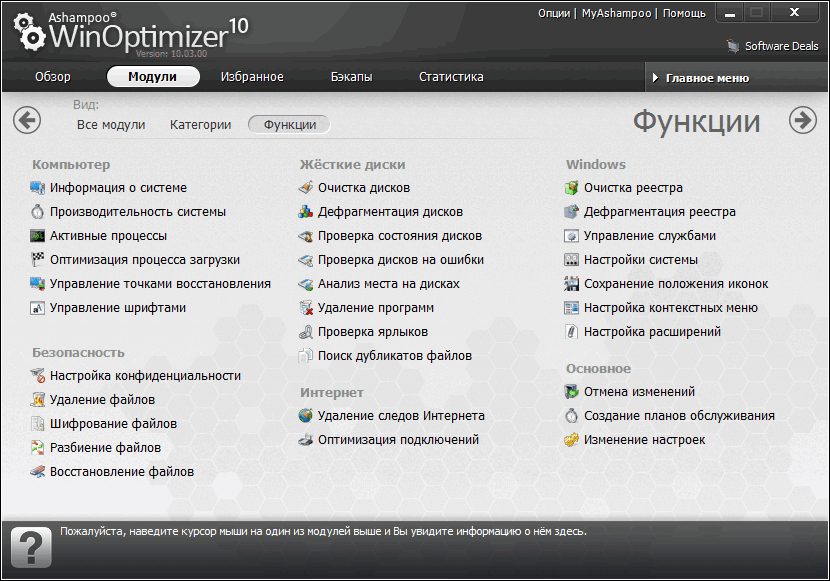Select the 'Все модули' view
This screenshot has width=830, height=581.
click(111, 125)
